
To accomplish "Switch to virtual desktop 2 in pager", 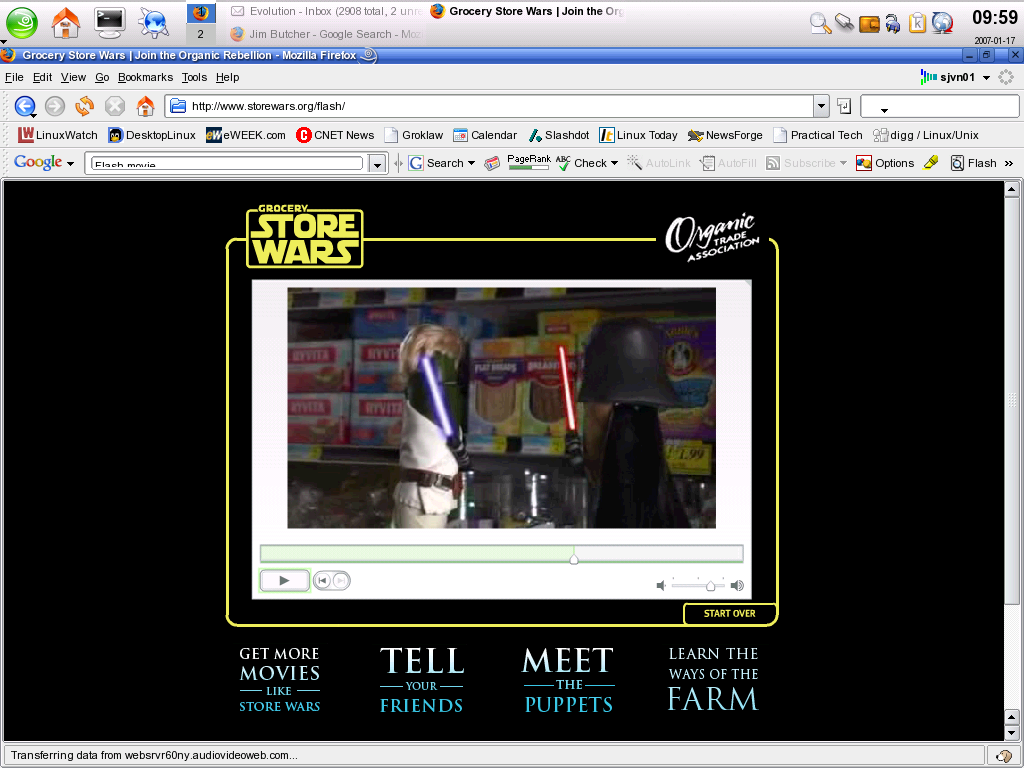I will point(200,34).
